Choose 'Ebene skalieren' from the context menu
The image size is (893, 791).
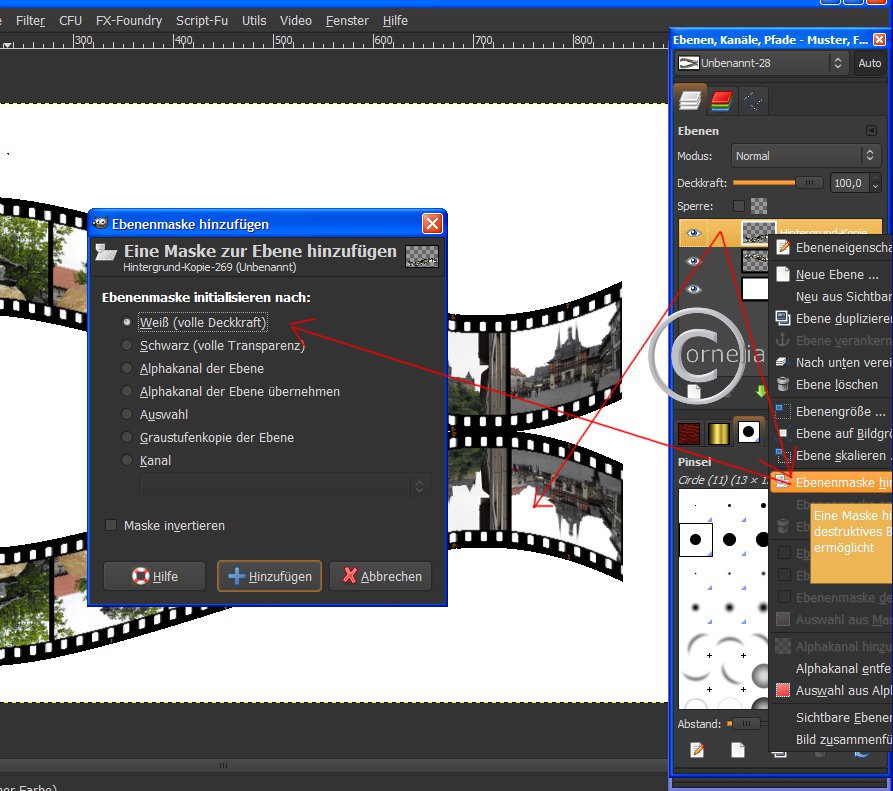840,455
